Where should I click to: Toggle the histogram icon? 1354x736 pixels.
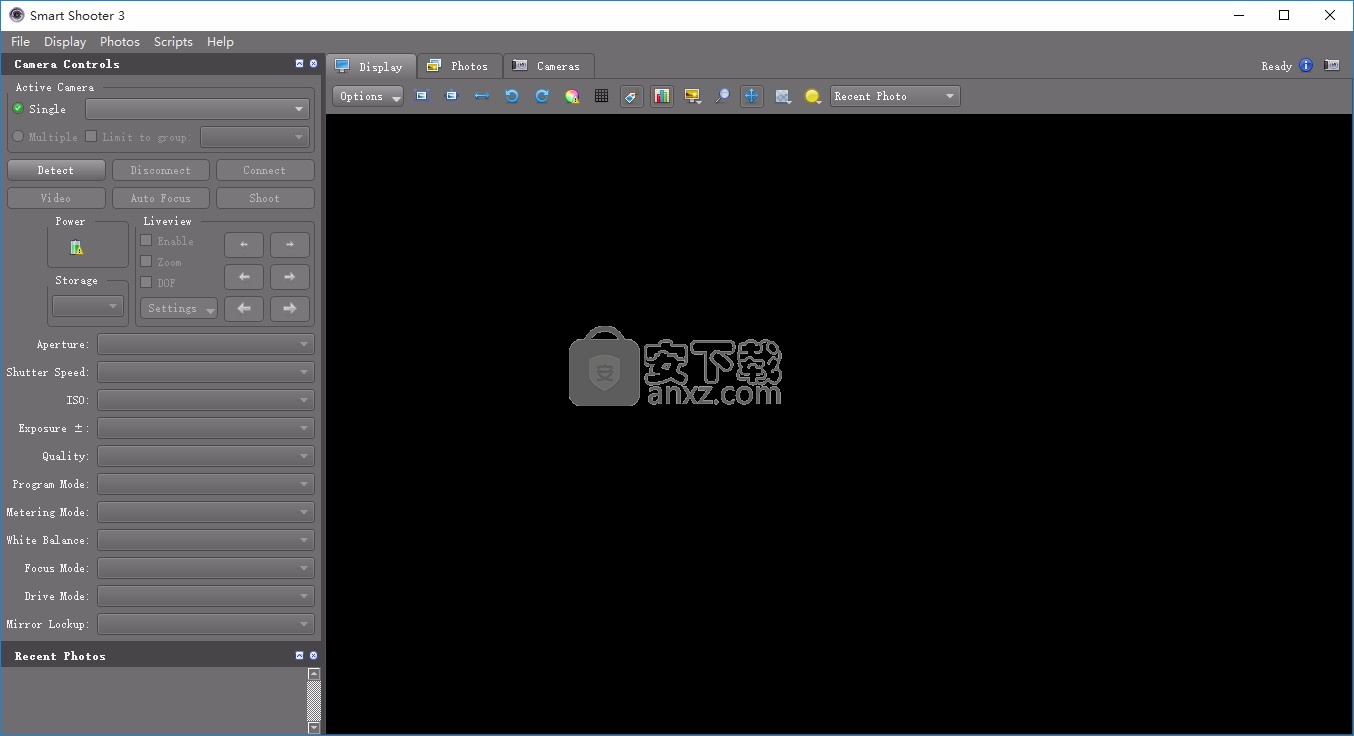pos(662,96)
